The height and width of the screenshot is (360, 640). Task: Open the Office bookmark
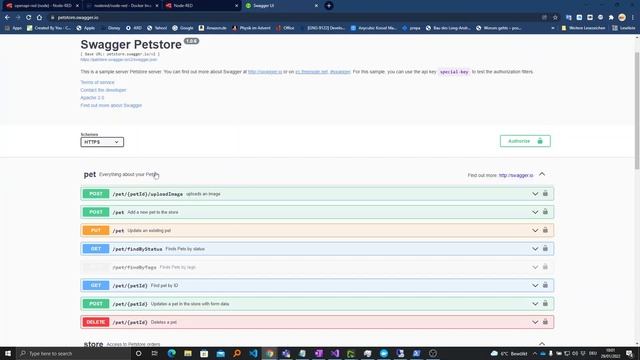point(285,28)
